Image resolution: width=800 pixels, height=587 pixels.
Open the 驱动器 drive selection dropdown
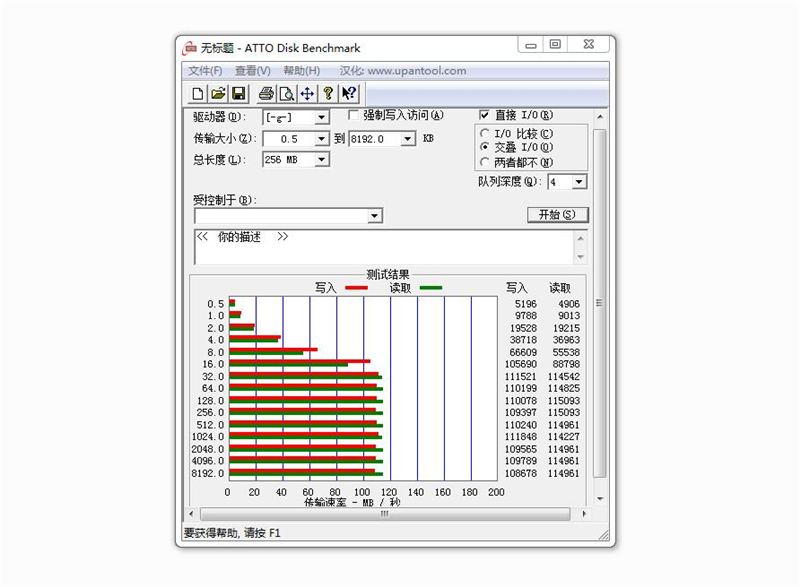tap(322, 116)
